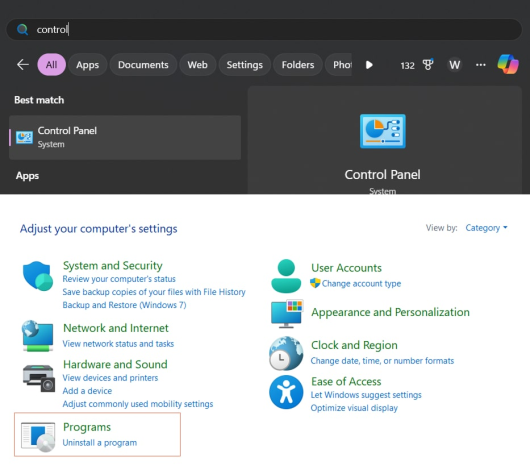Switch to the Folders filter tab
The image size is (530, 470).
click(298, 65)
